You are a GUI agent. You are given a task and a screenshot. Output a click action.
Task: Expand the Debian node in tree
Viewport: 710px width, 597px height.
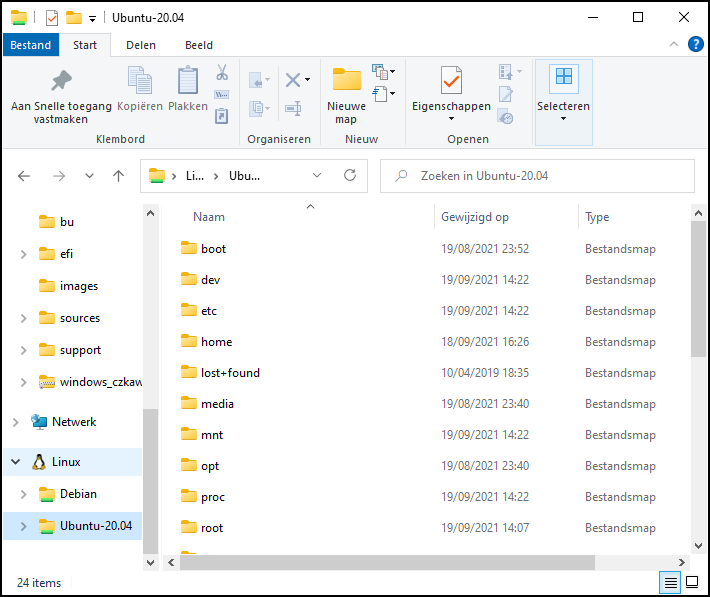click(x=24, y=494)
